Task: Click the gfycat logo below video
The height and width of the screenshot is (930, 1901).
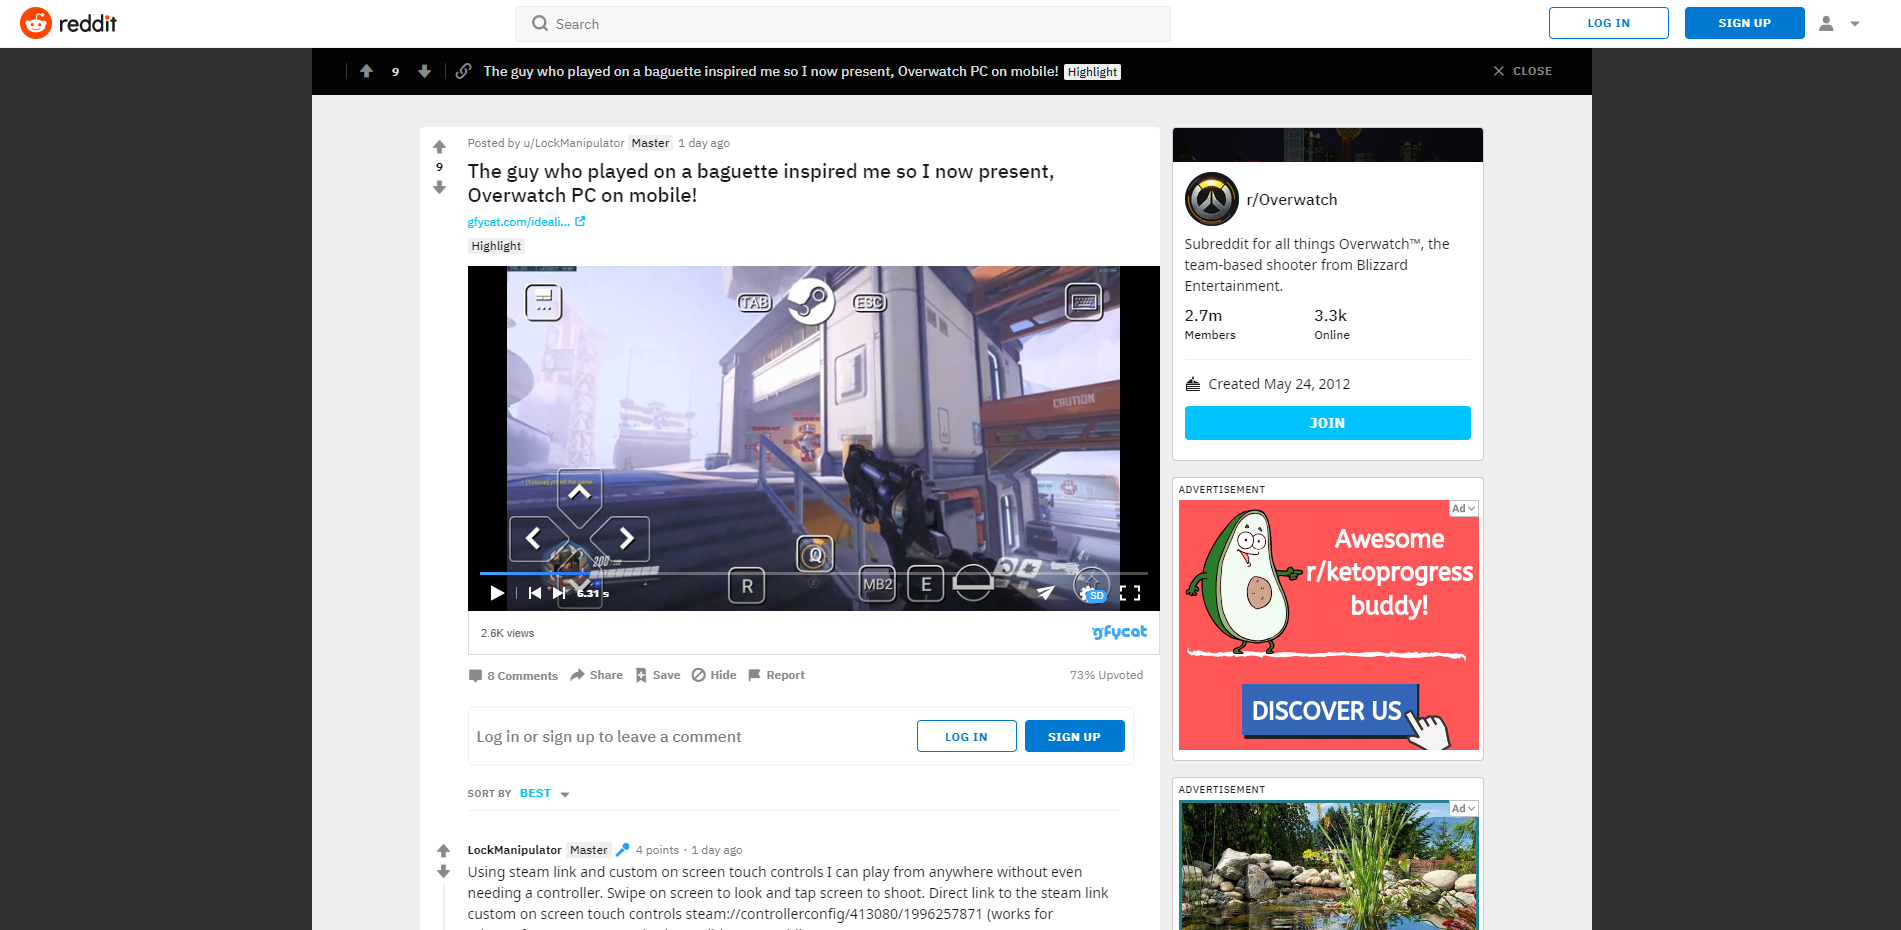Action: pos(1119,632)
